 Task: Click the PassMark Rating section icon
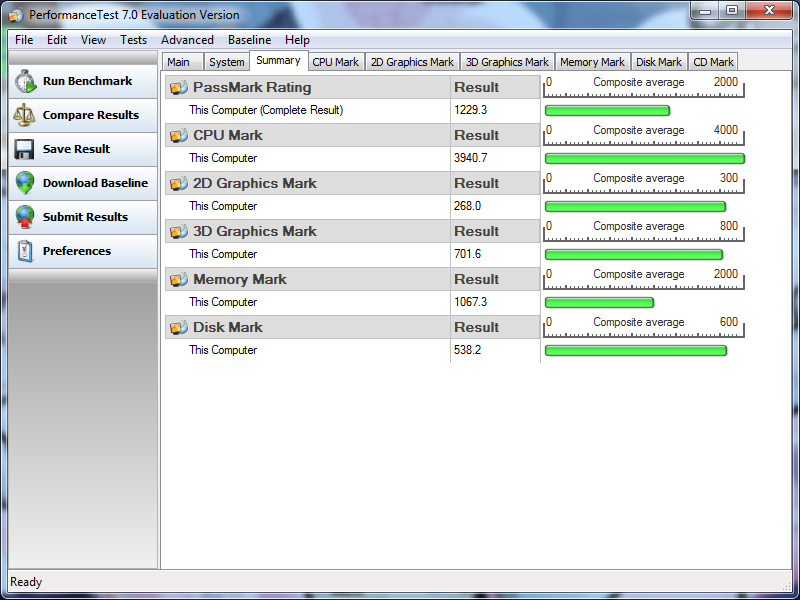tap(179, 87)
